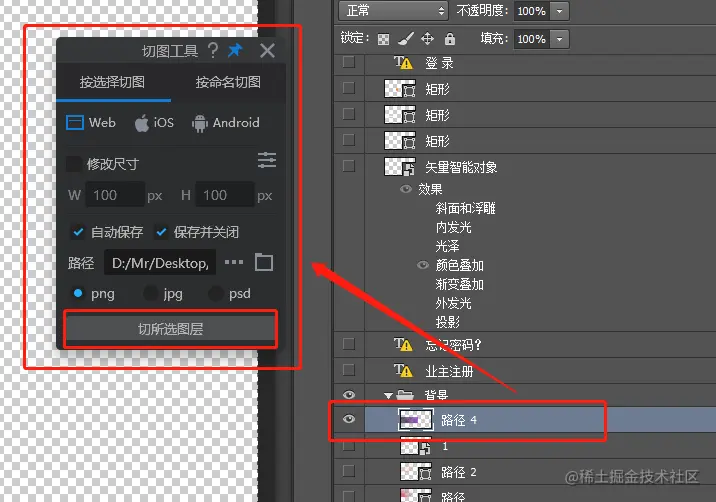
Task: Select the 路径 2 layer
Action: (459, 472)
